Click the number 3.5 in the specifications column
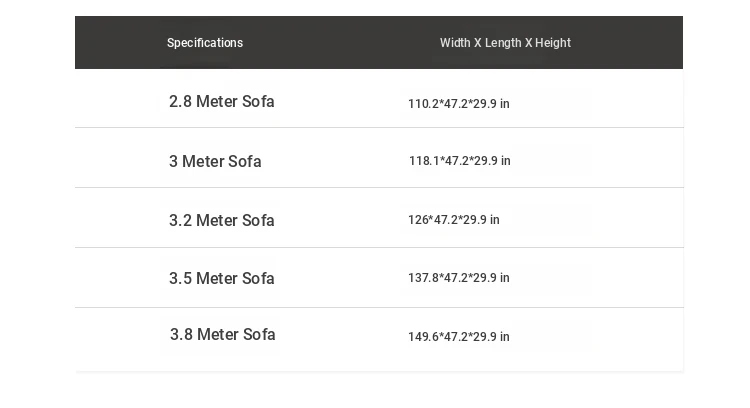 click(180, 279)
